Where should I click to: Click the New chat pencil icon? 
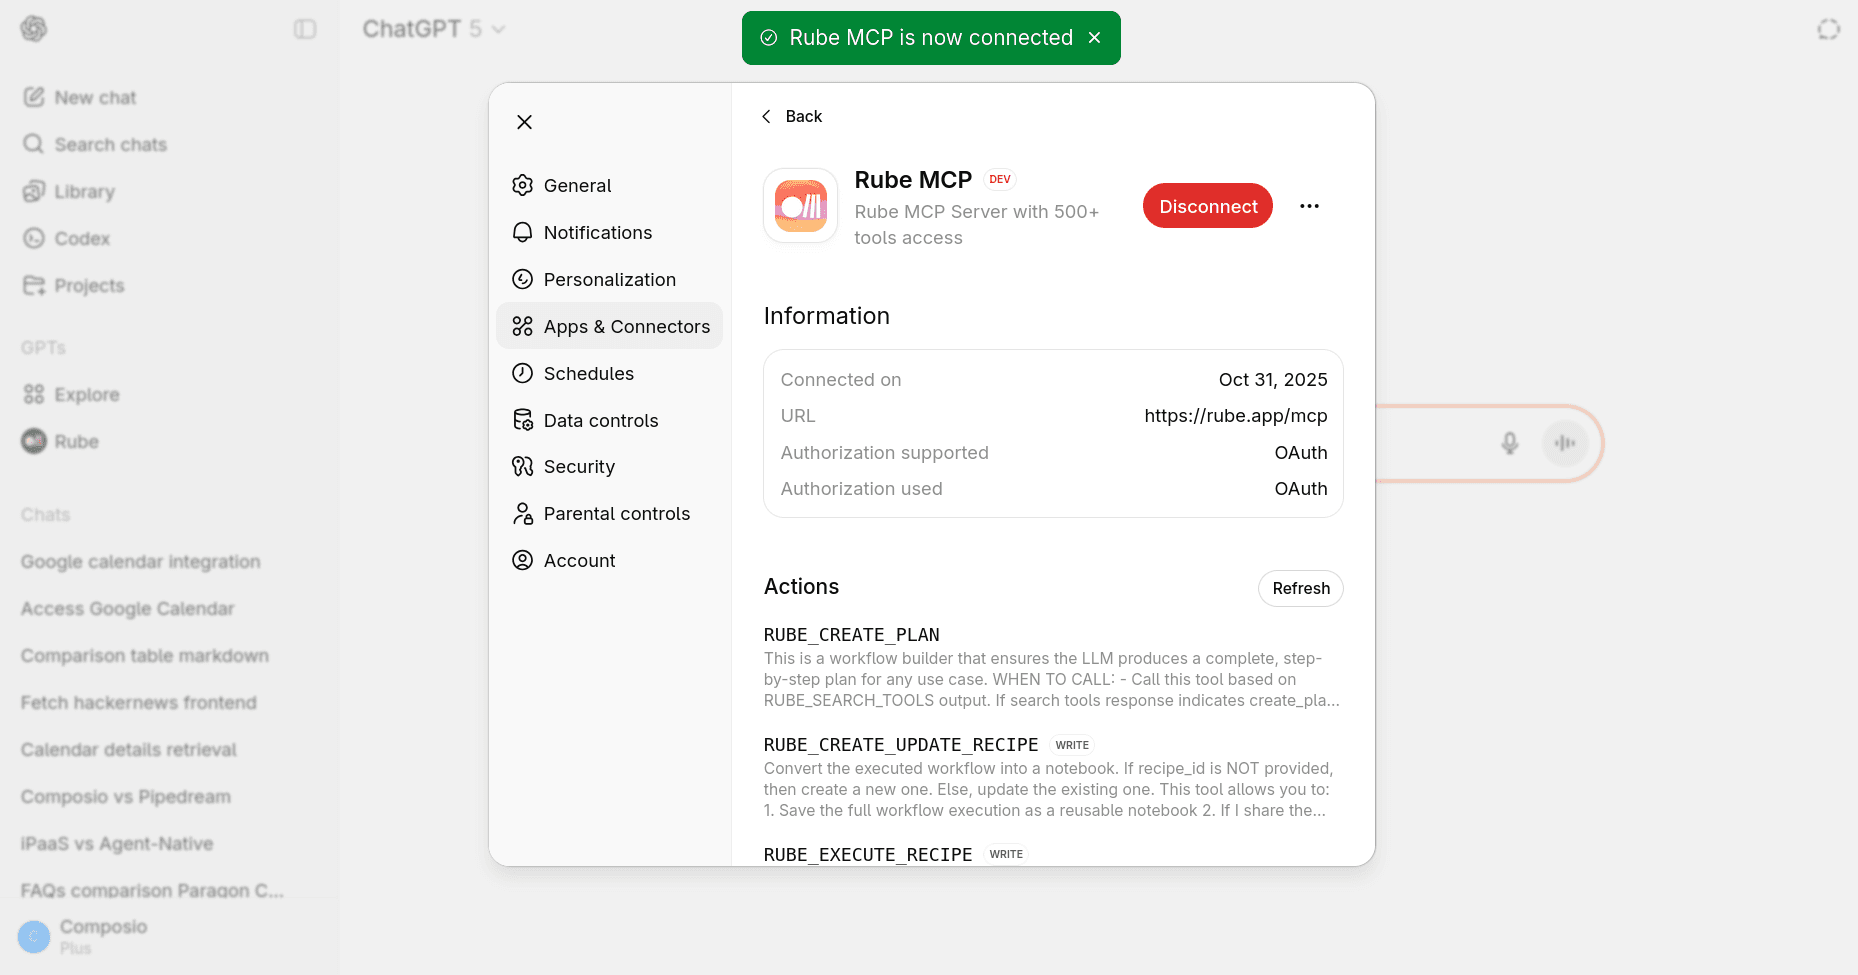click(34, 97)
